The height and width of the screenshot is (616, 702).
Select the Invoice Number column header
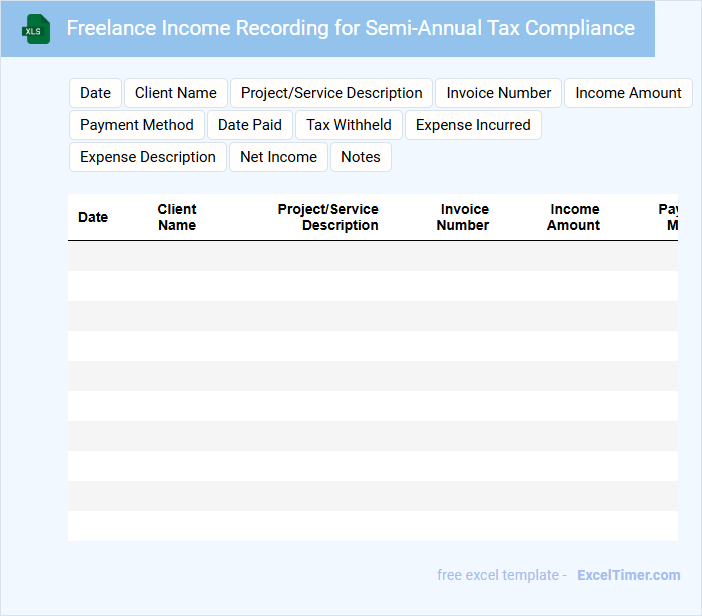[463, 217]
